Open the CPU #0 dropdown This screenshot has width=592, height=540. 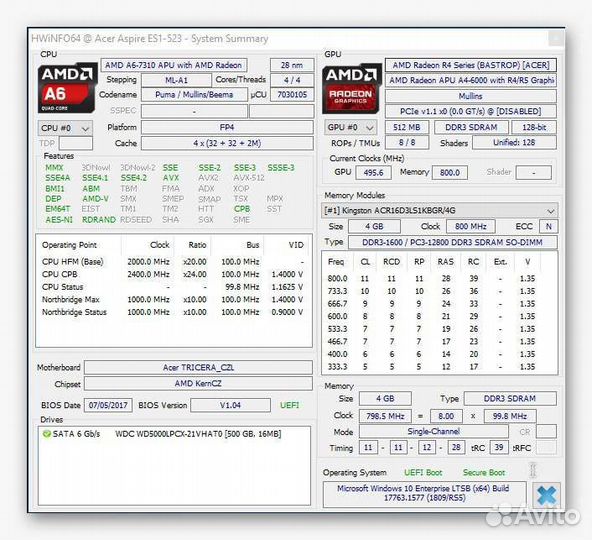(x=65, y=128)
